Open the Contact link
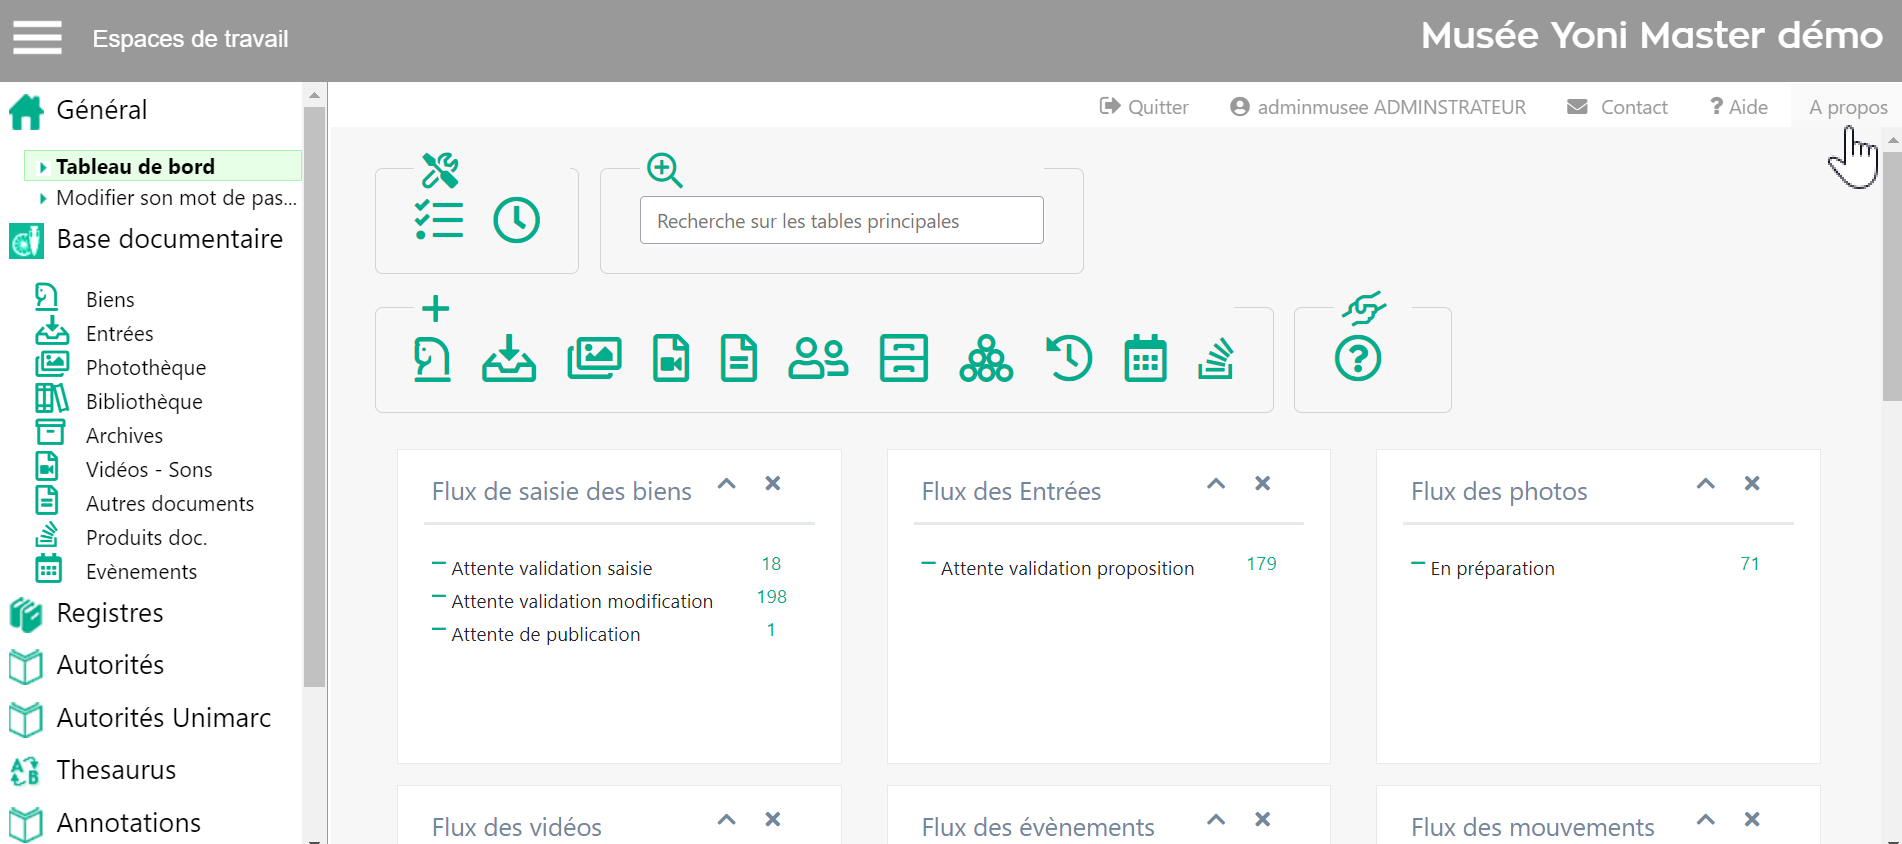Image resolution: width=1902 pixels, height=844 pixels. [1618, 107]
